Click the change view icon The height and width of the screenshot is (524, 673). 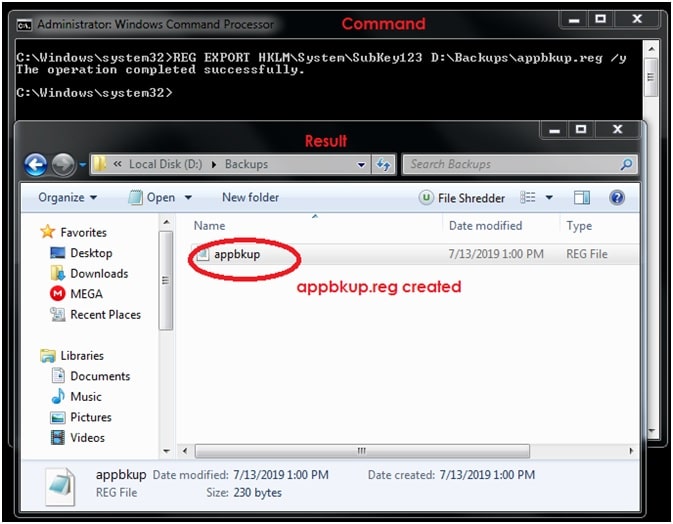click(x=528, y=198)
